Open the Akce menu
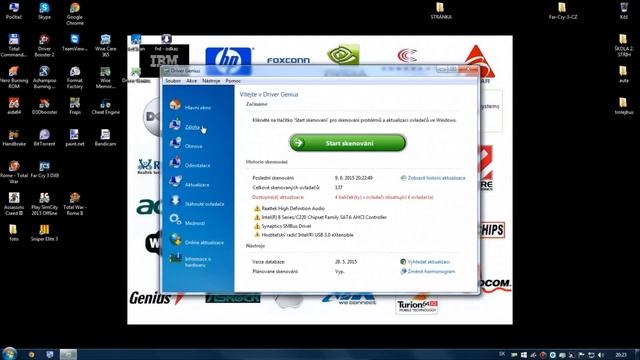Viewport: 640px width, 360px height. (191, 81)
